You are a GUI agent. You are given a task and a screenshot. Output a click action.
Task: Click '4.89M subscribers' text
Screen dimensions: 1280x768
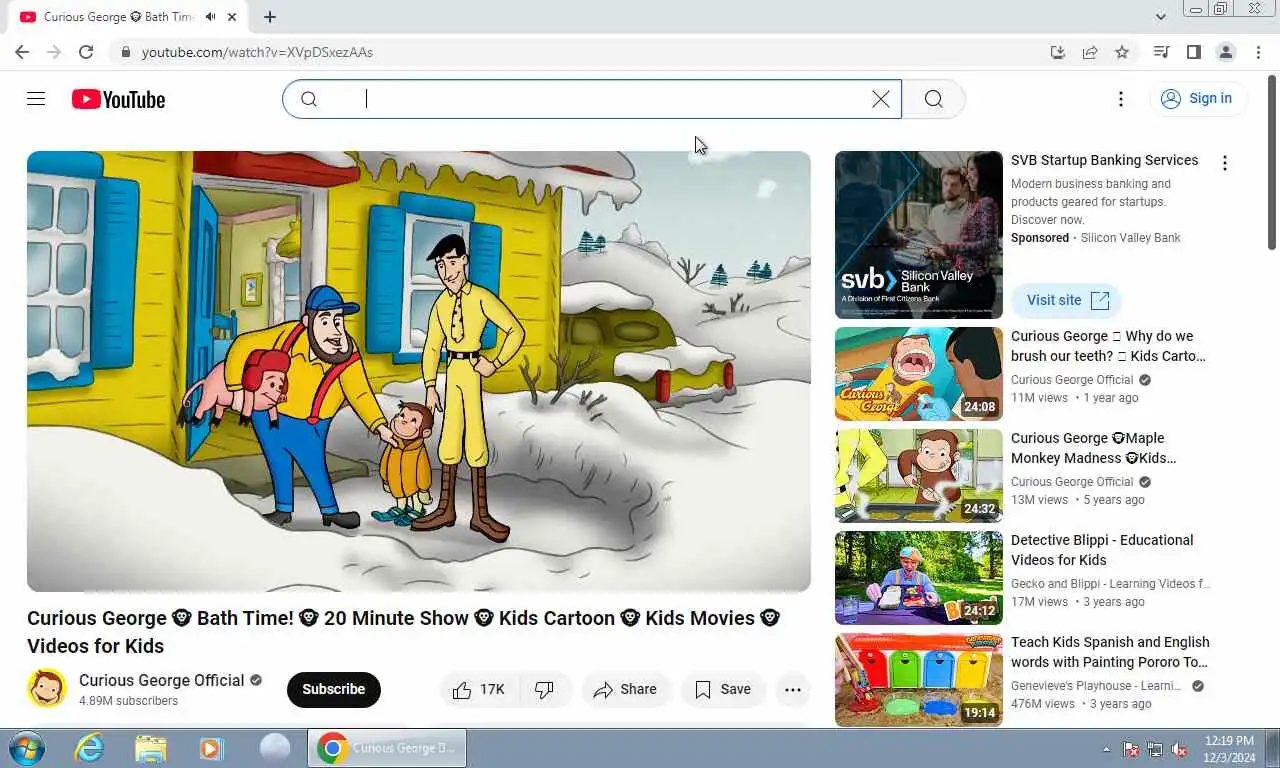[128, 701]
